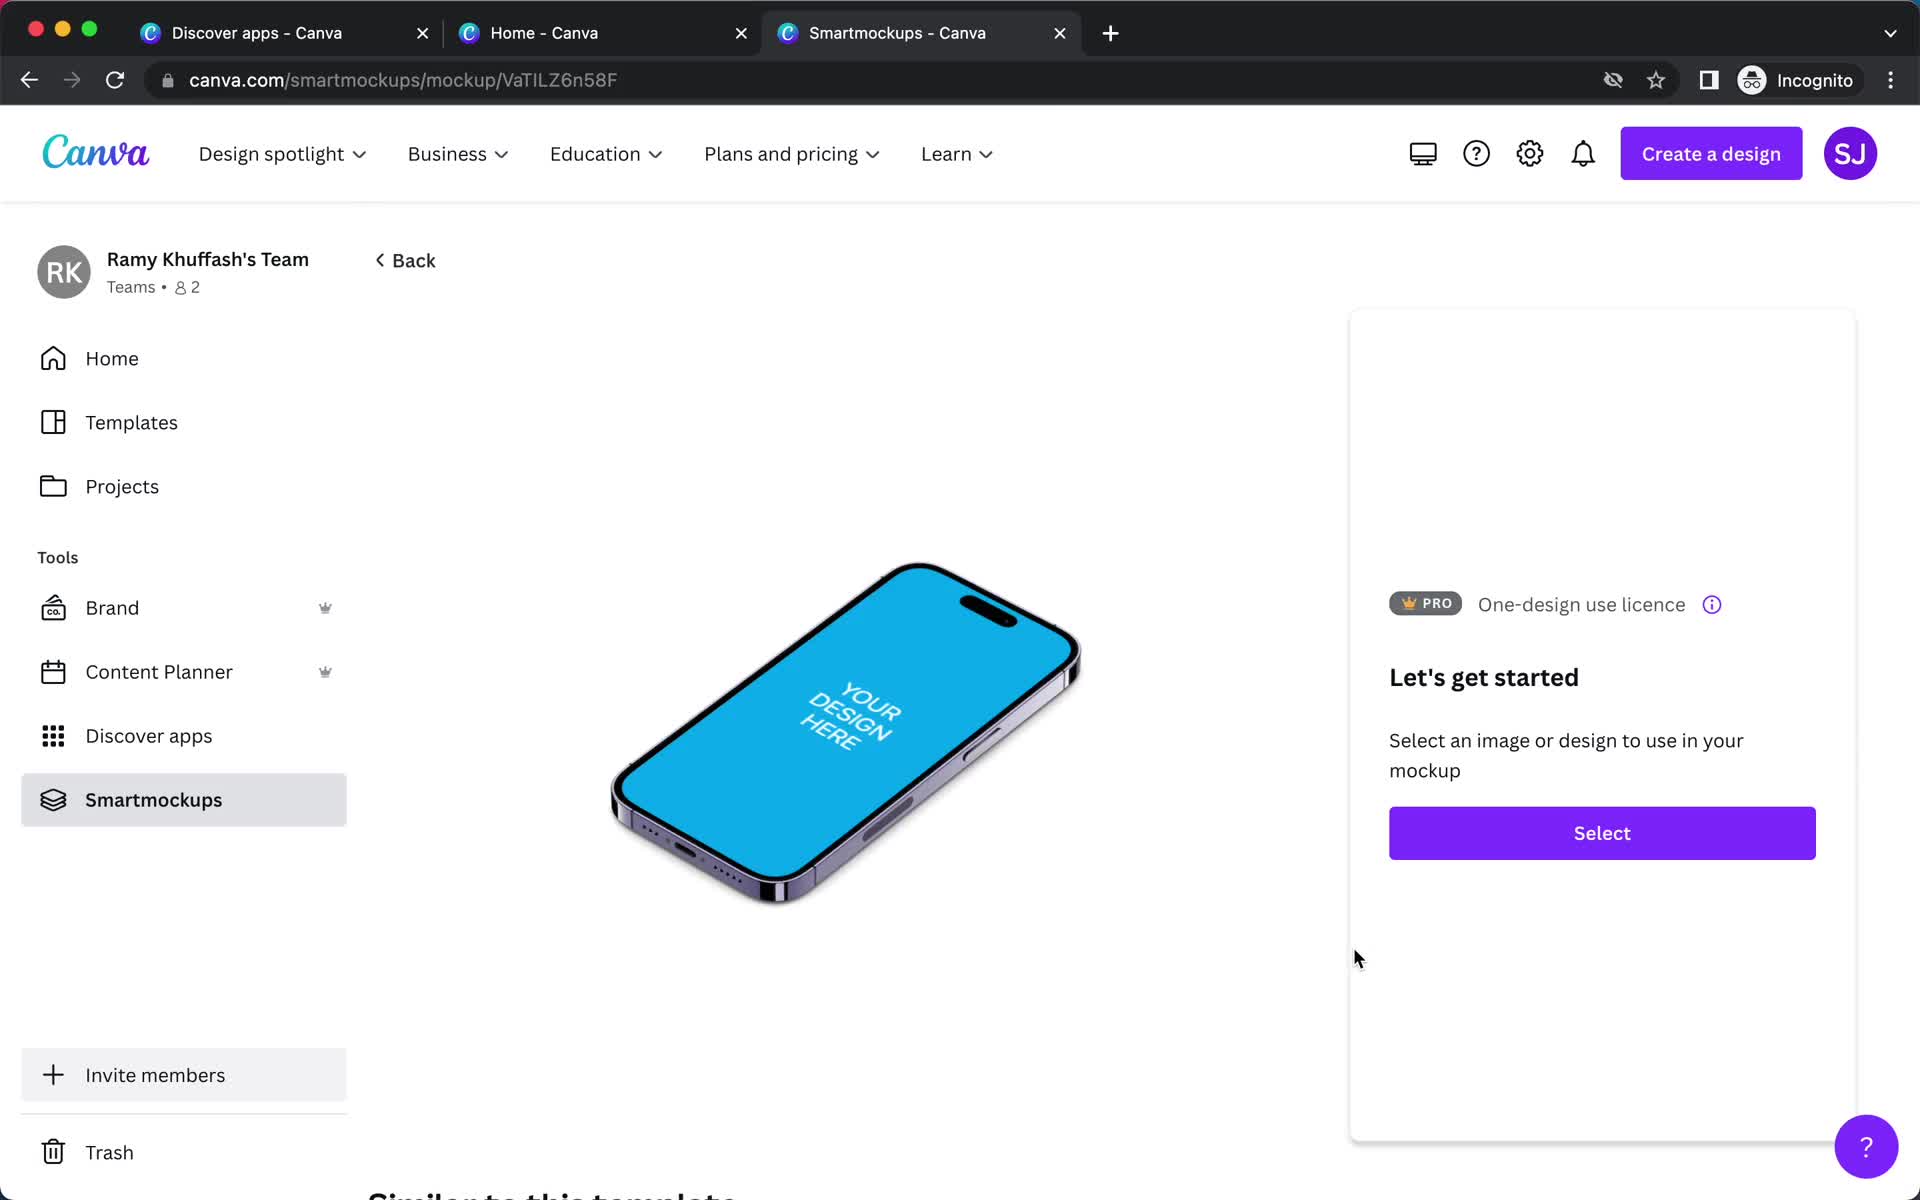Click the purple Select button
Image resolution: width=1920 pixels, height=1200 pixels.
[x=1602, y=833]
